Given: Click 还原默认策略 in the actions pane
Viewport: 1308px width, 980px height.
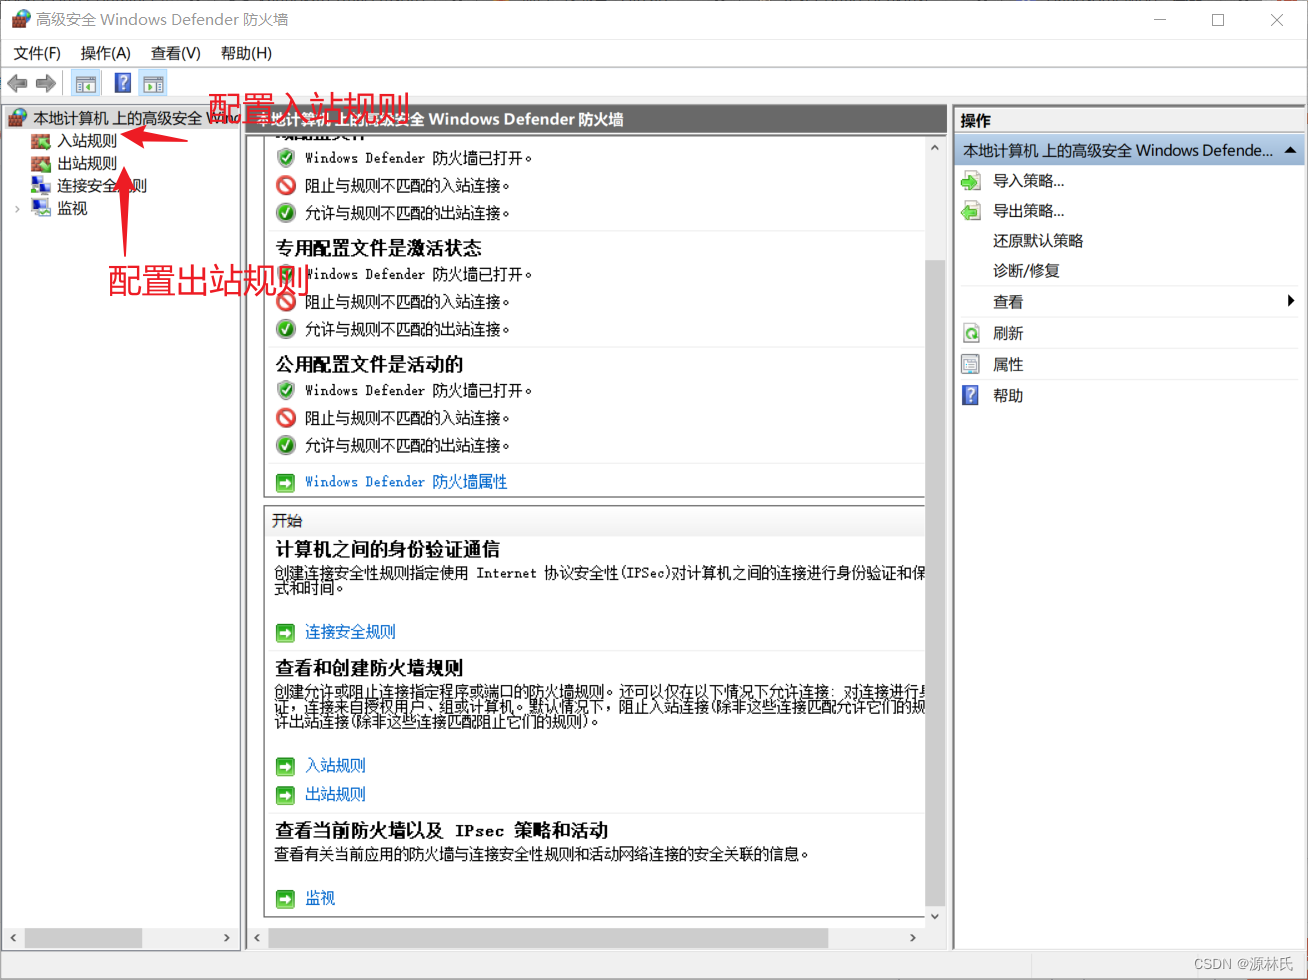Looking at the screenshot, I should point(1038,241).
